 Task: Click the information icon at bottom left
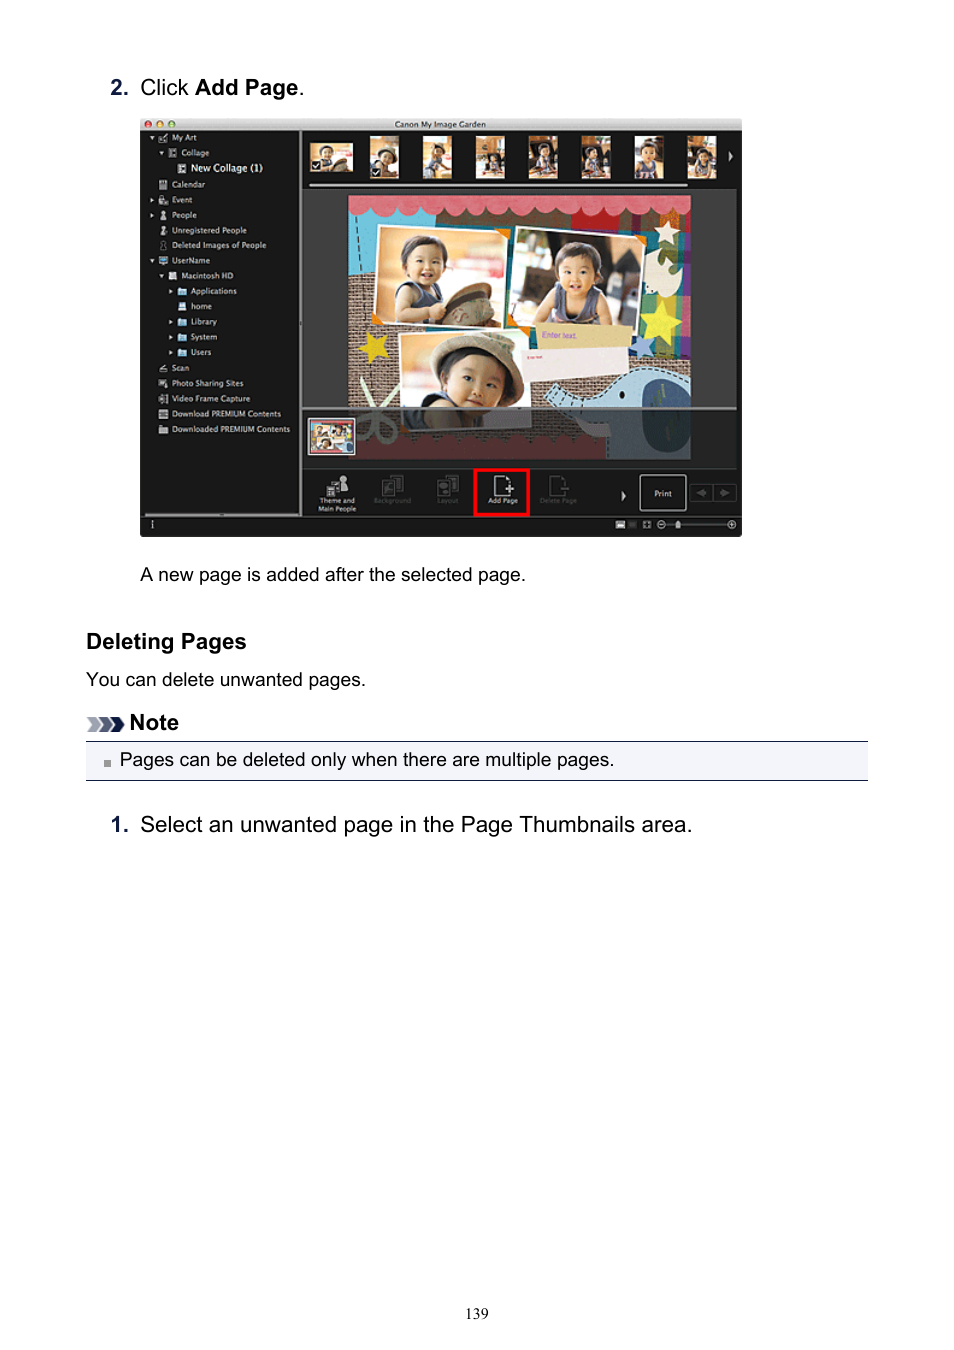(152, 524)
